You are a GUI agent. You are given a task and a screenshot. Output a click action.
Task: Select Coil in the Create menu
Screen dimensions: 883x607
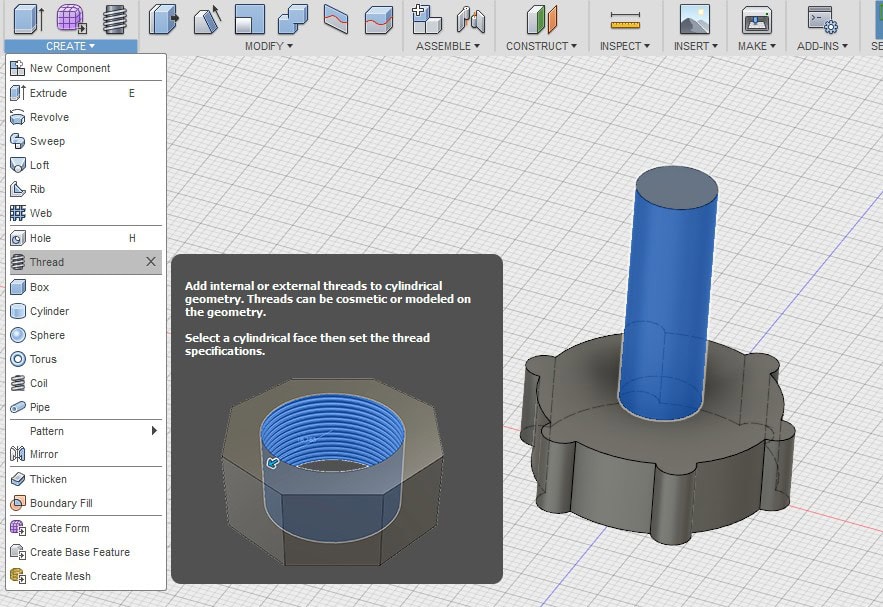(39, 383)
